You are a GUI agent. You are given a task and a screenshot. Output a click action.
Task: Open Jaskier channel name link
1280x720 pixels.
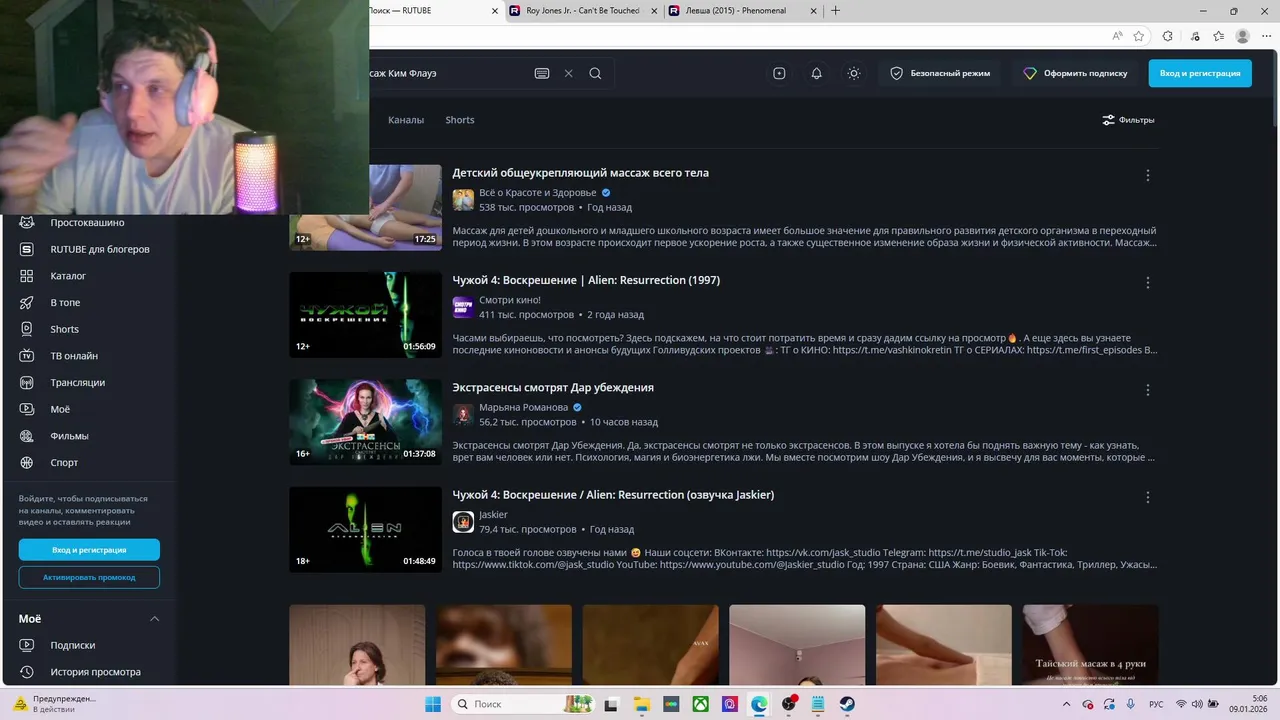[494, 514]
